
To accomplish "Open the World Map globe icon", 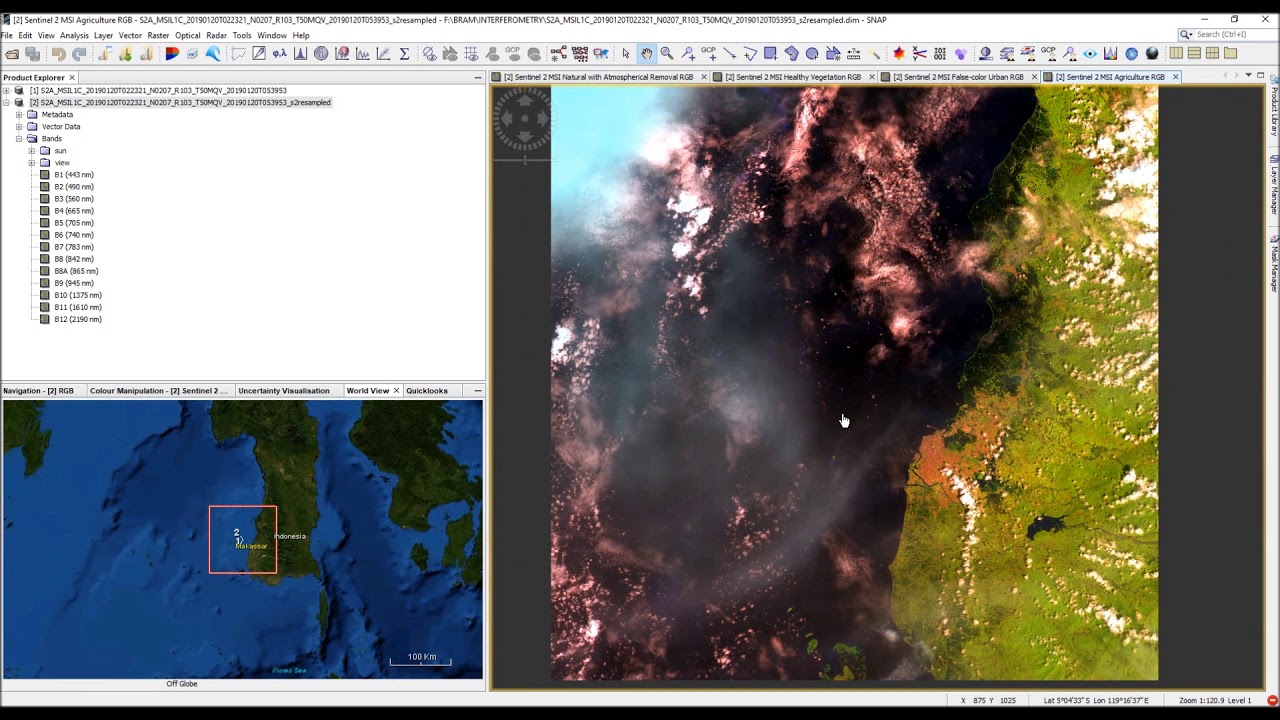I will click(x=1131, y=54).
